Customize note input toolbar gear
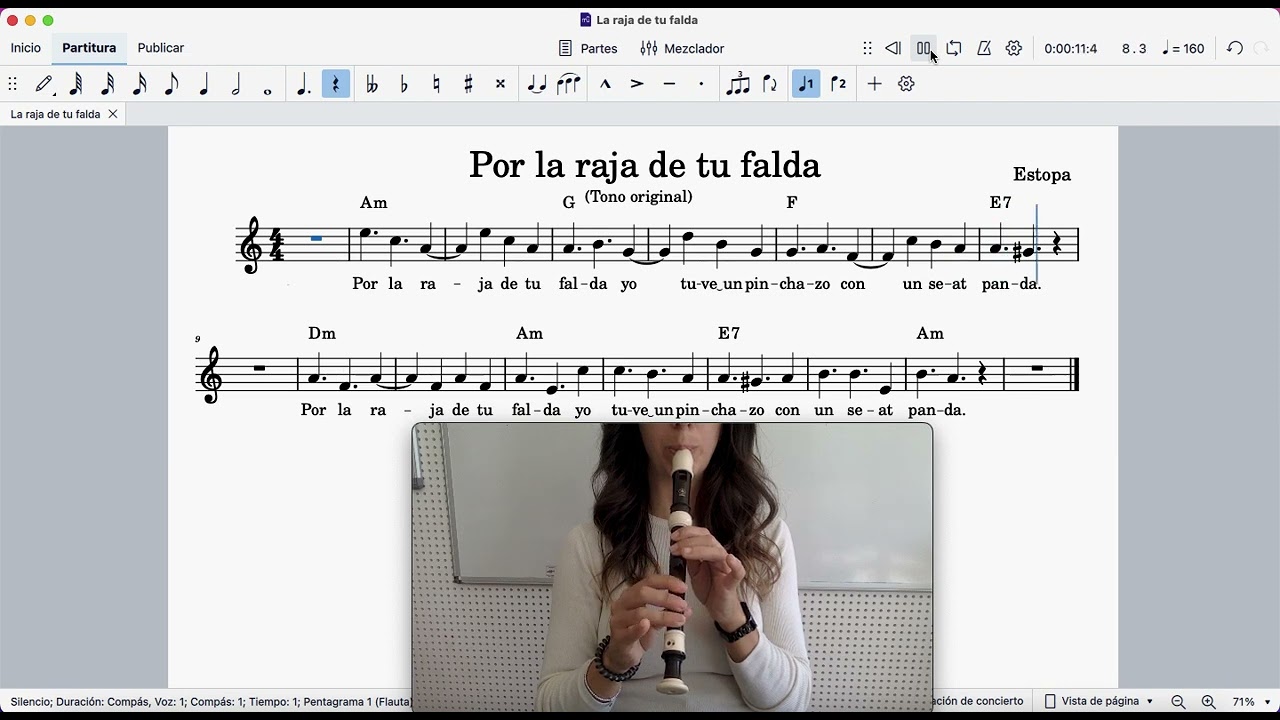This screenshot has height=720, width=1280. 906,85
